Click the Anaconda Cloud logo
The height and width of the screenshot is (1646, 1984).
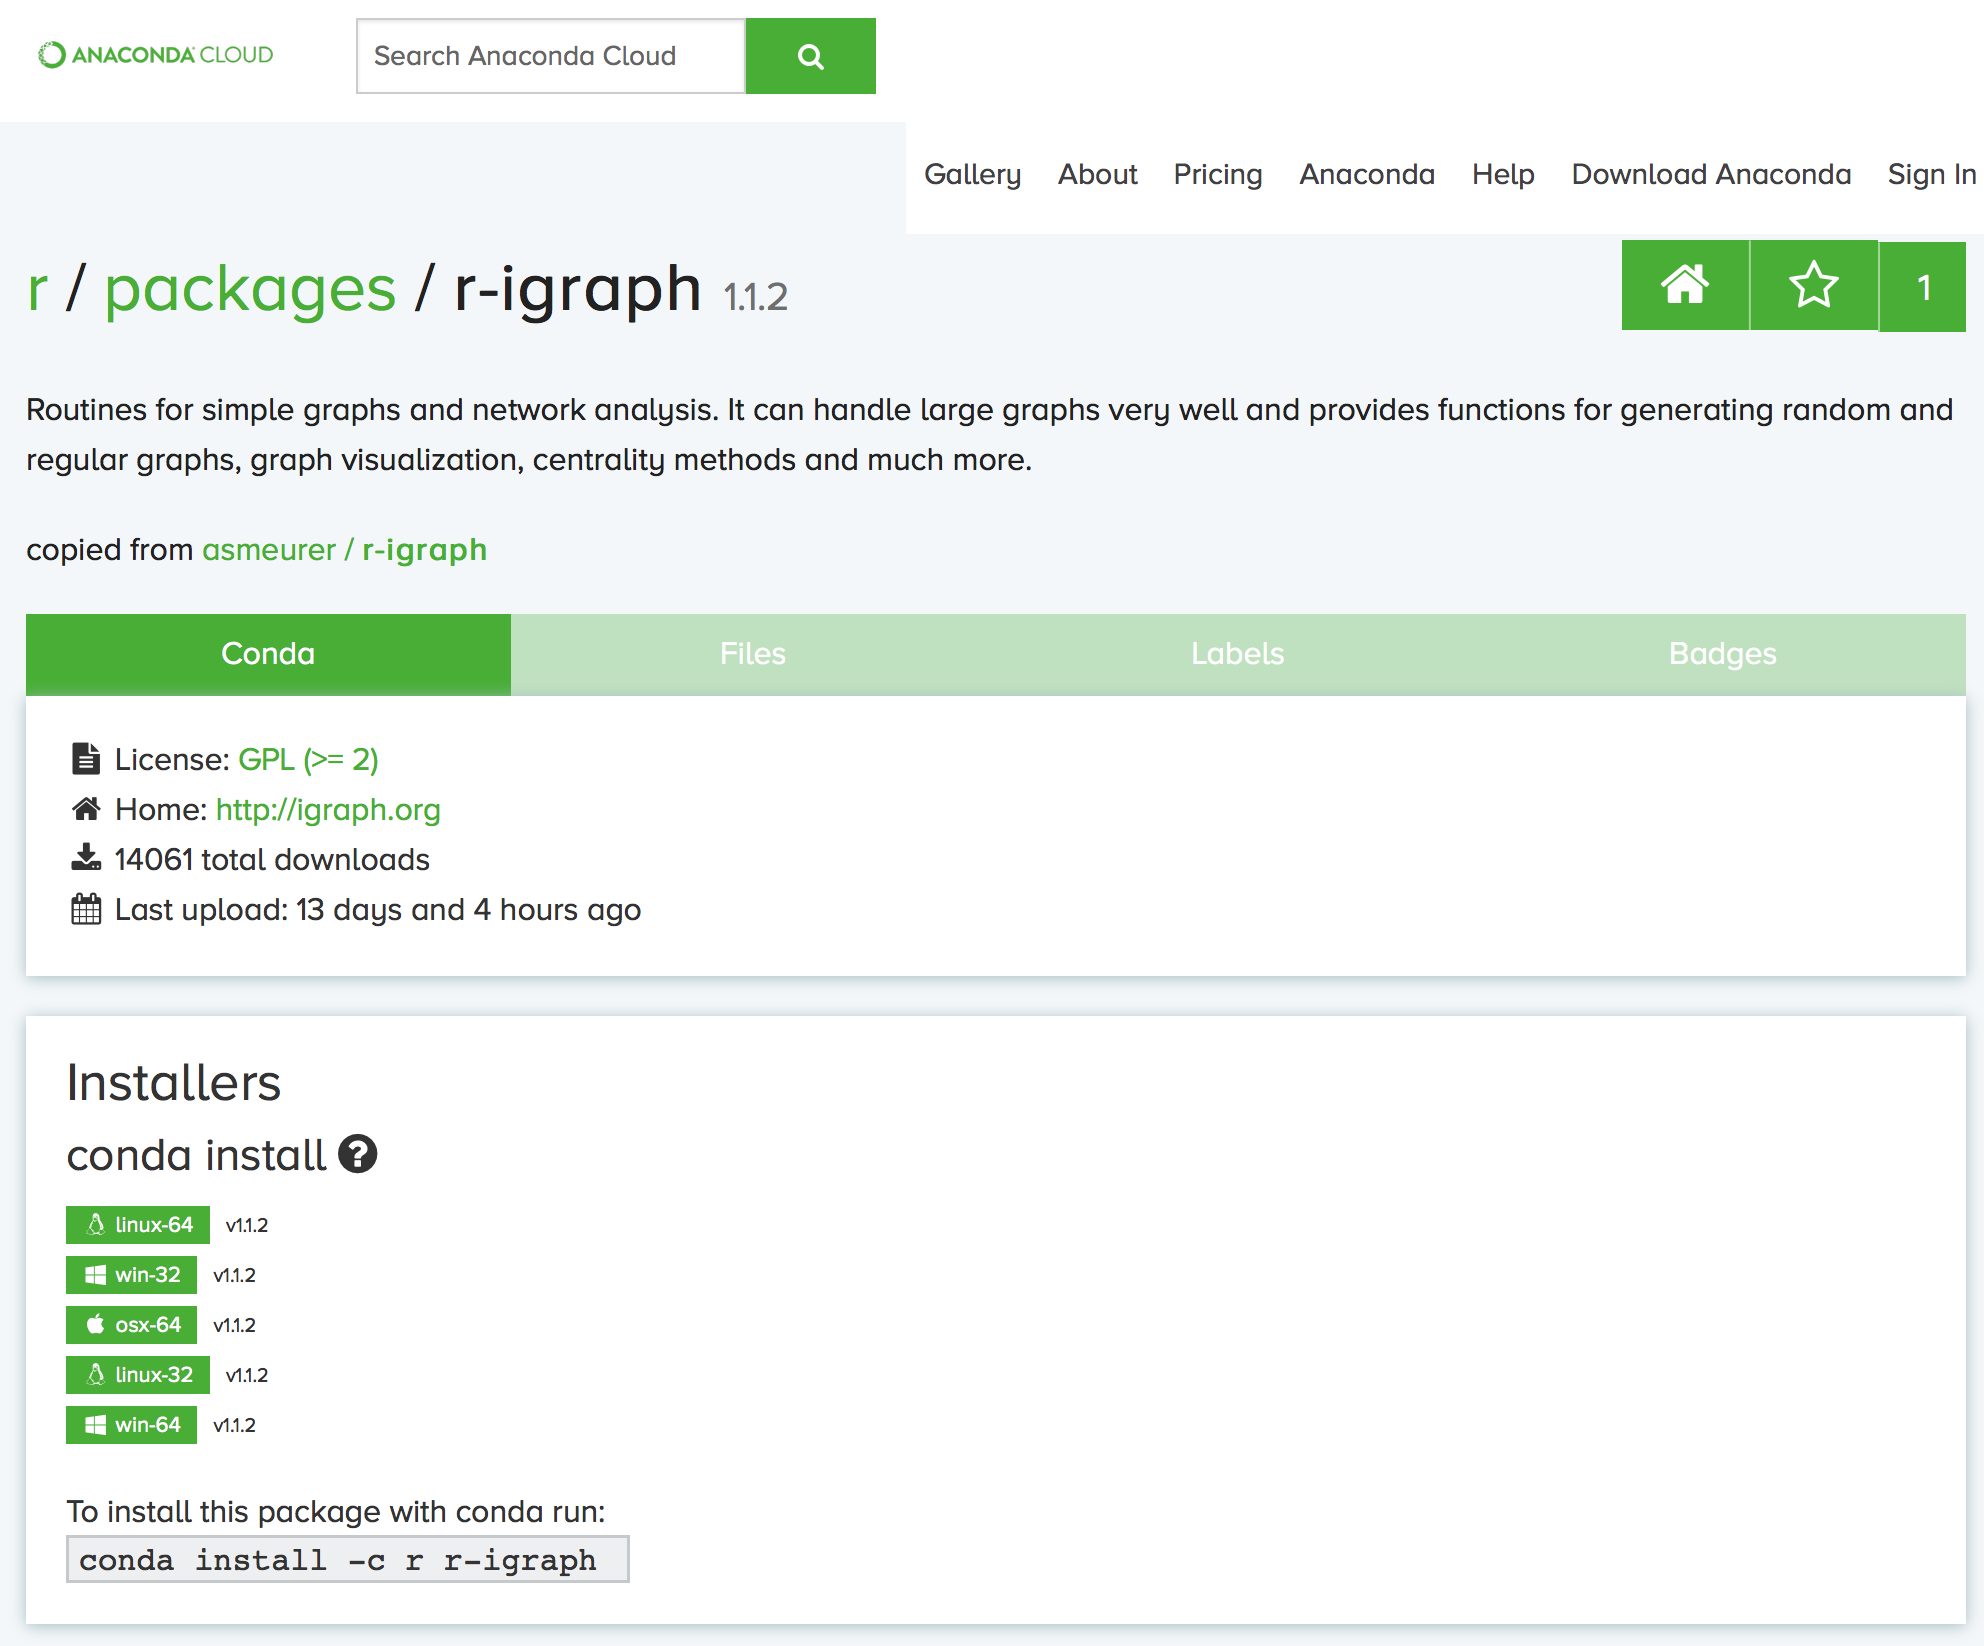[x=155, y=55]
